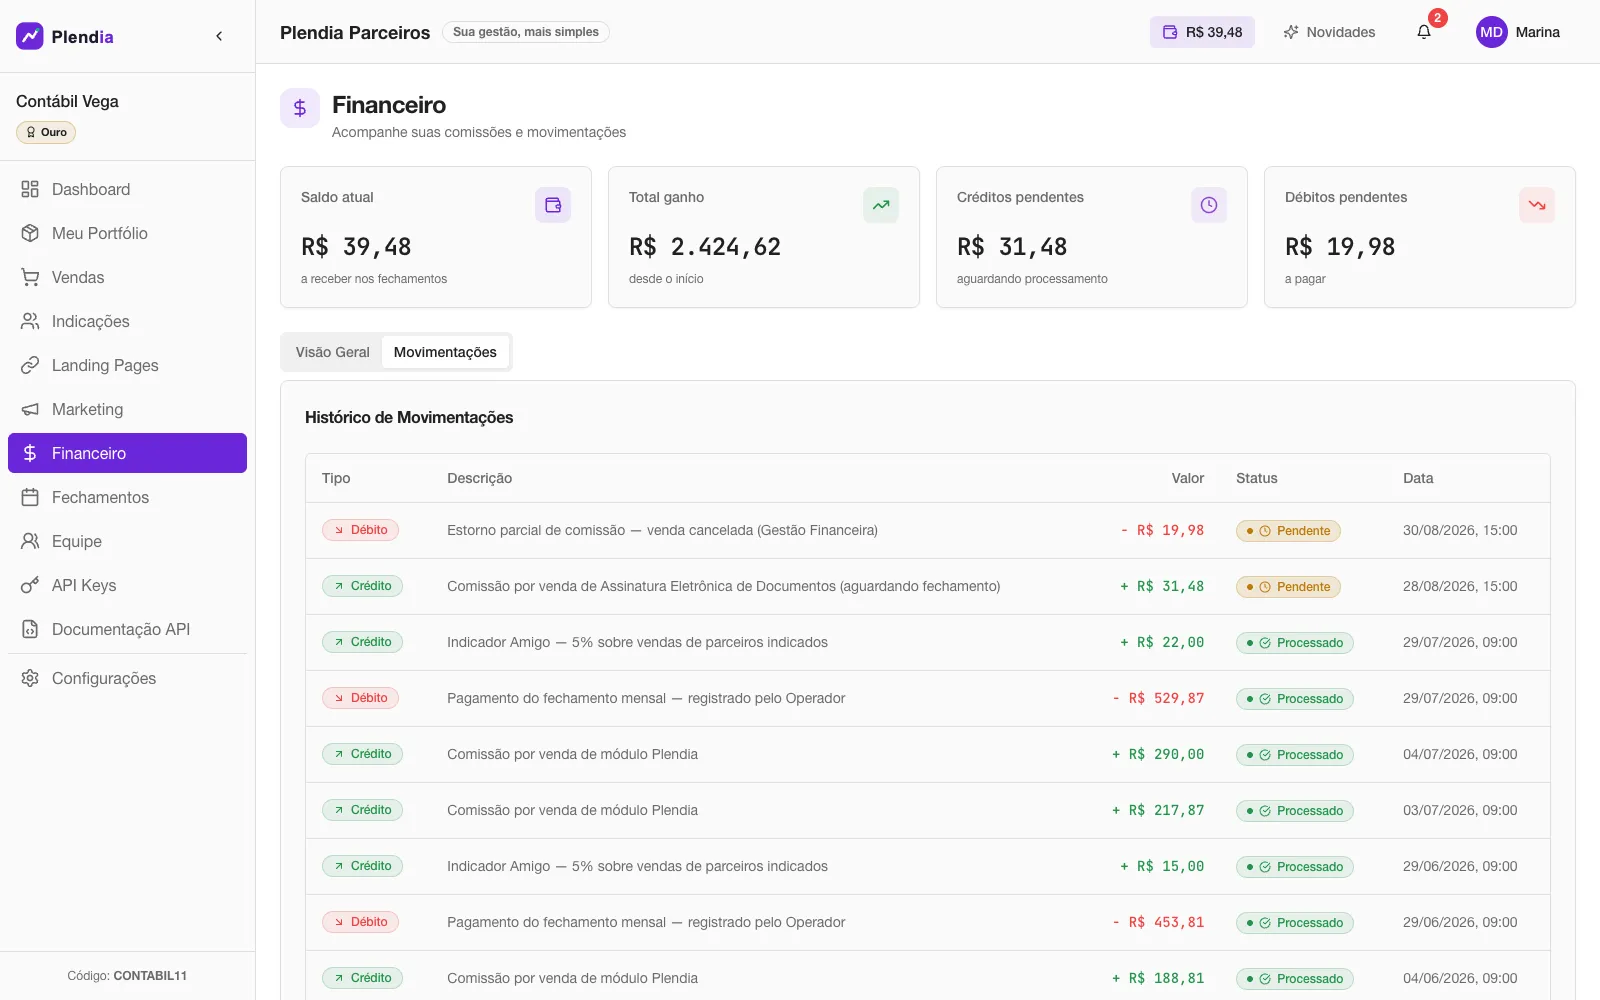Click the Ouro level badge
This screenshot has width=1600, height=1000.
(46, 132)
